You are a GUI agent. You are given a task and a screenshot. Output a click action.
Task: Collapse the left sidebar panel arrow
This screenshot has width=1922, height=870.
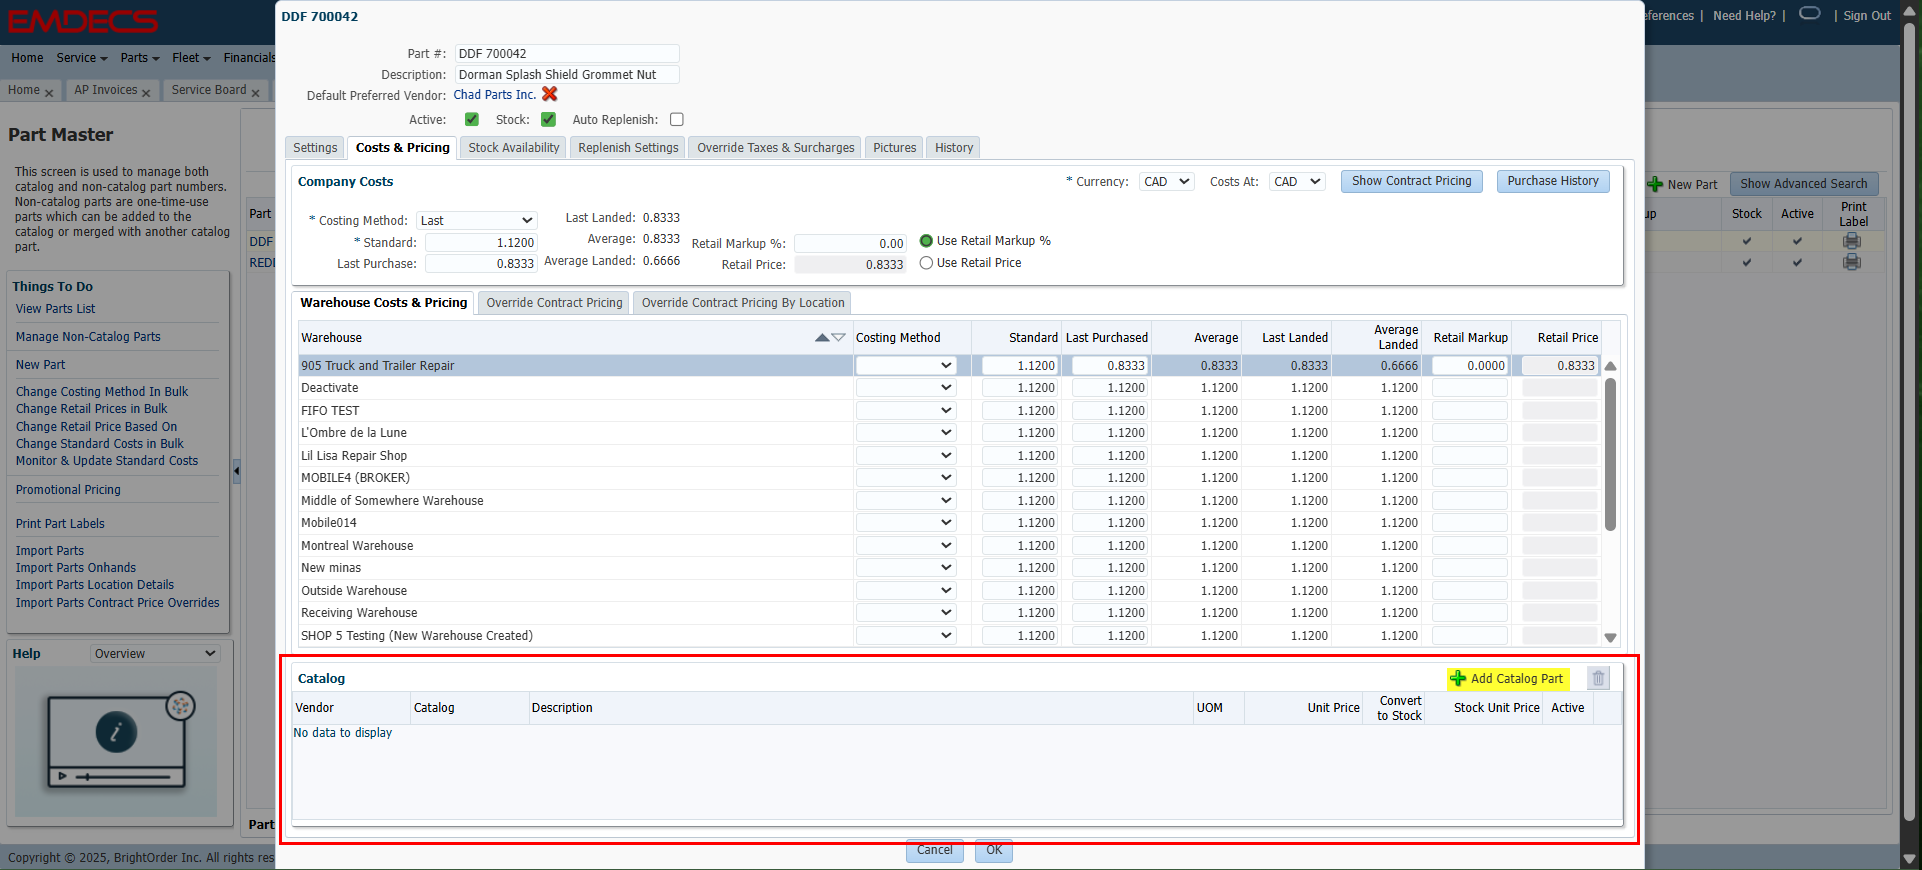pos(237,469)
